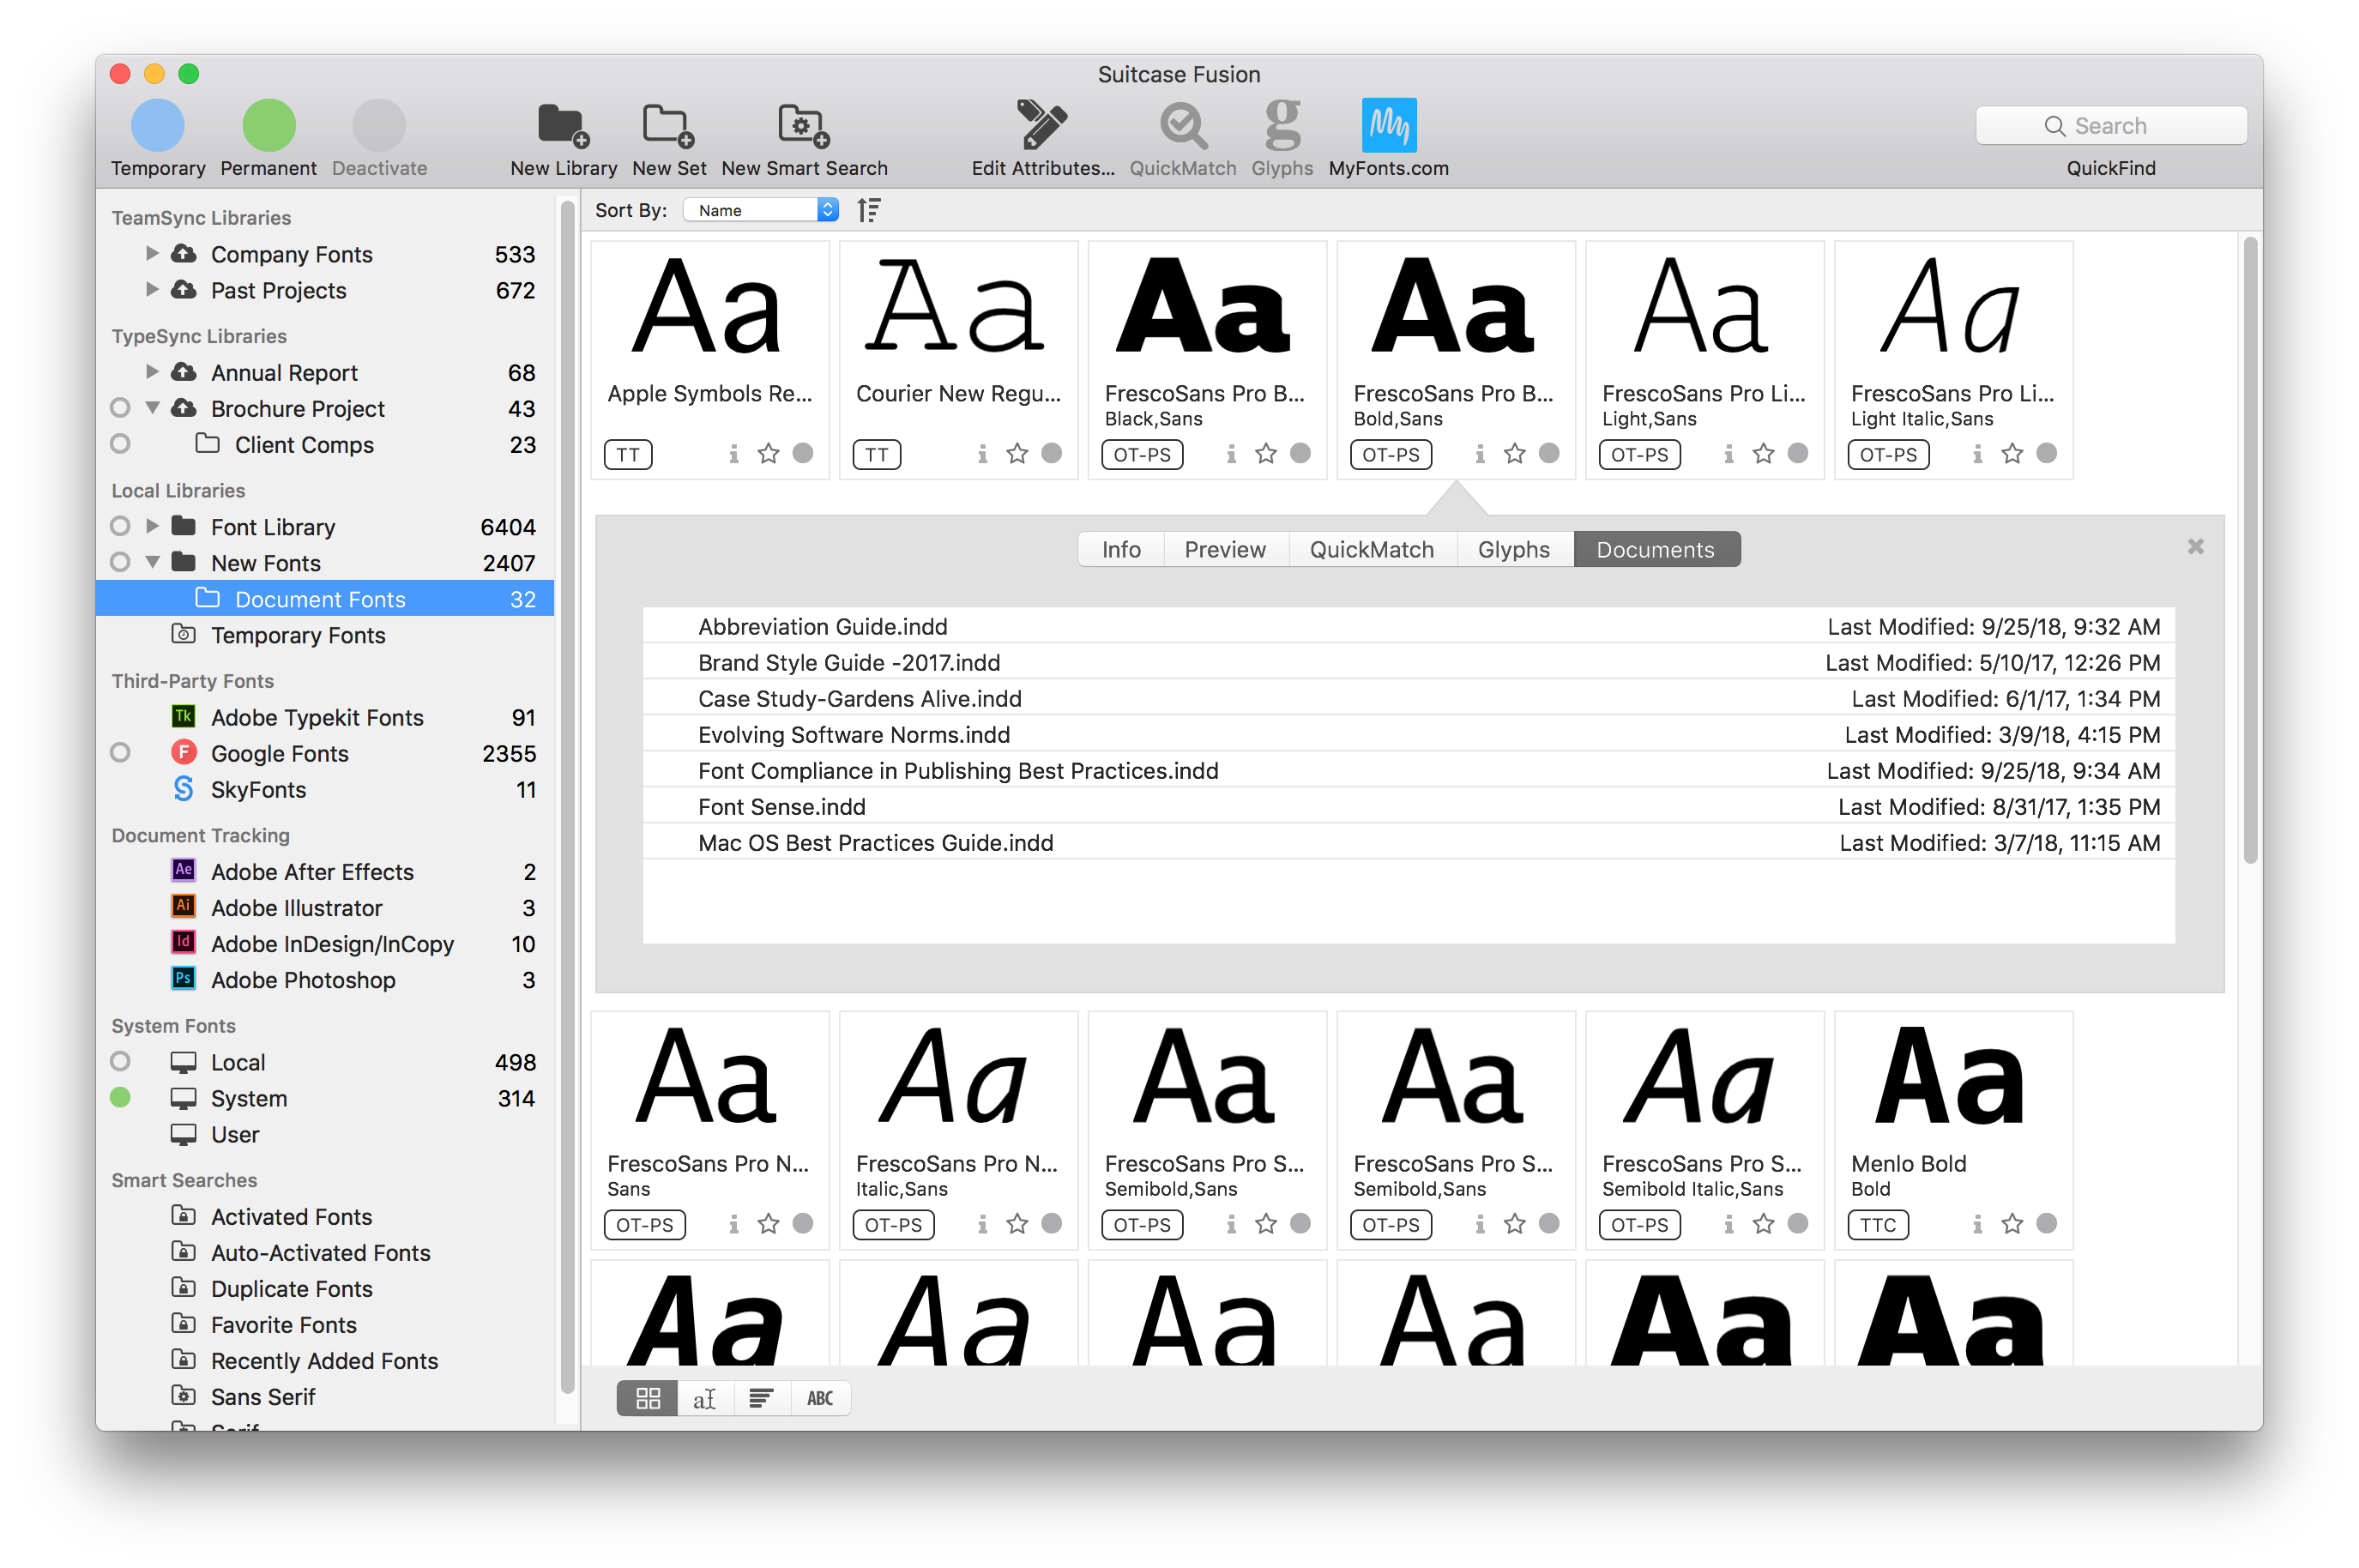
Task: Toggle activation circle for Google Fonts
Action: pyautogui.click(x=120, y=753)
